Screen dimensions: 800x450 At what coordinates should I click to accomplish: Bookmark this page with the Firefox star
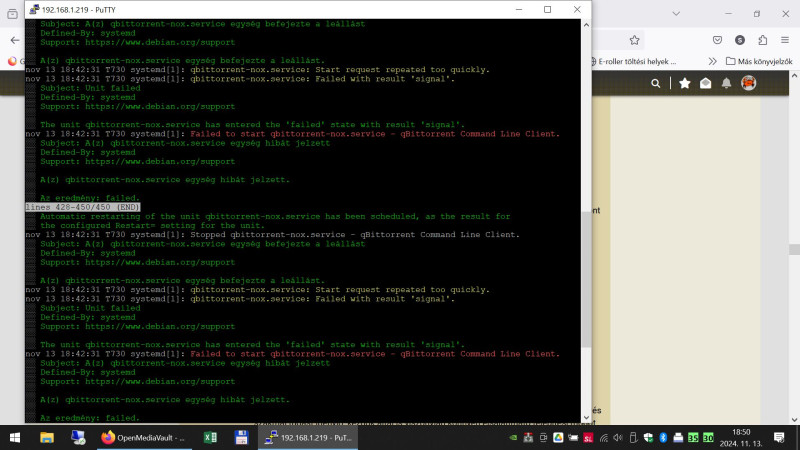click(x=634, y=40)
